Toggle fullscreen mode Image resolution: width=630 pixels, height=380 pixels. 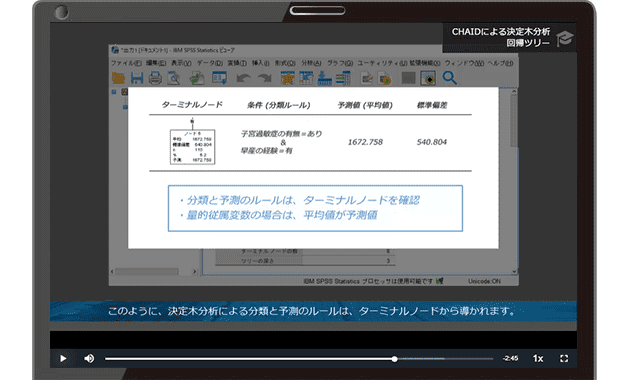pyautogui.click(x=564, y=358)
